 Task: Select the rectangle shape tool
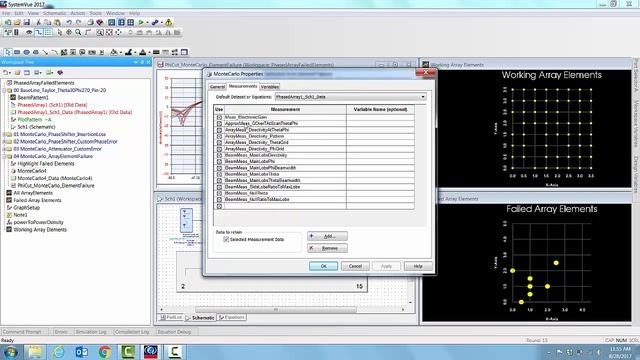pos(17,52)
